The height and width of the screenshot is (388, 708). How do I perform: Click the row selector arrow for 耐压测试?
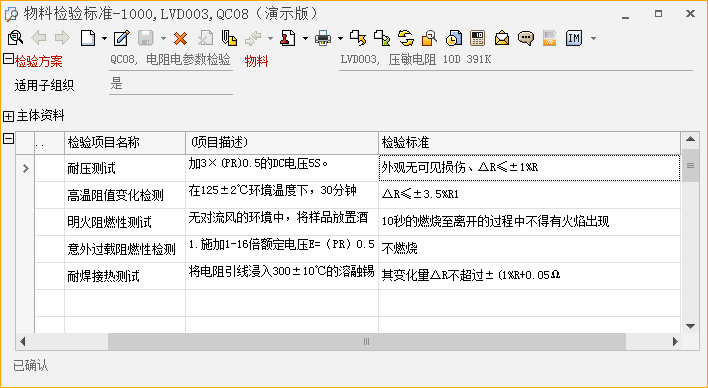coord(25,168)
